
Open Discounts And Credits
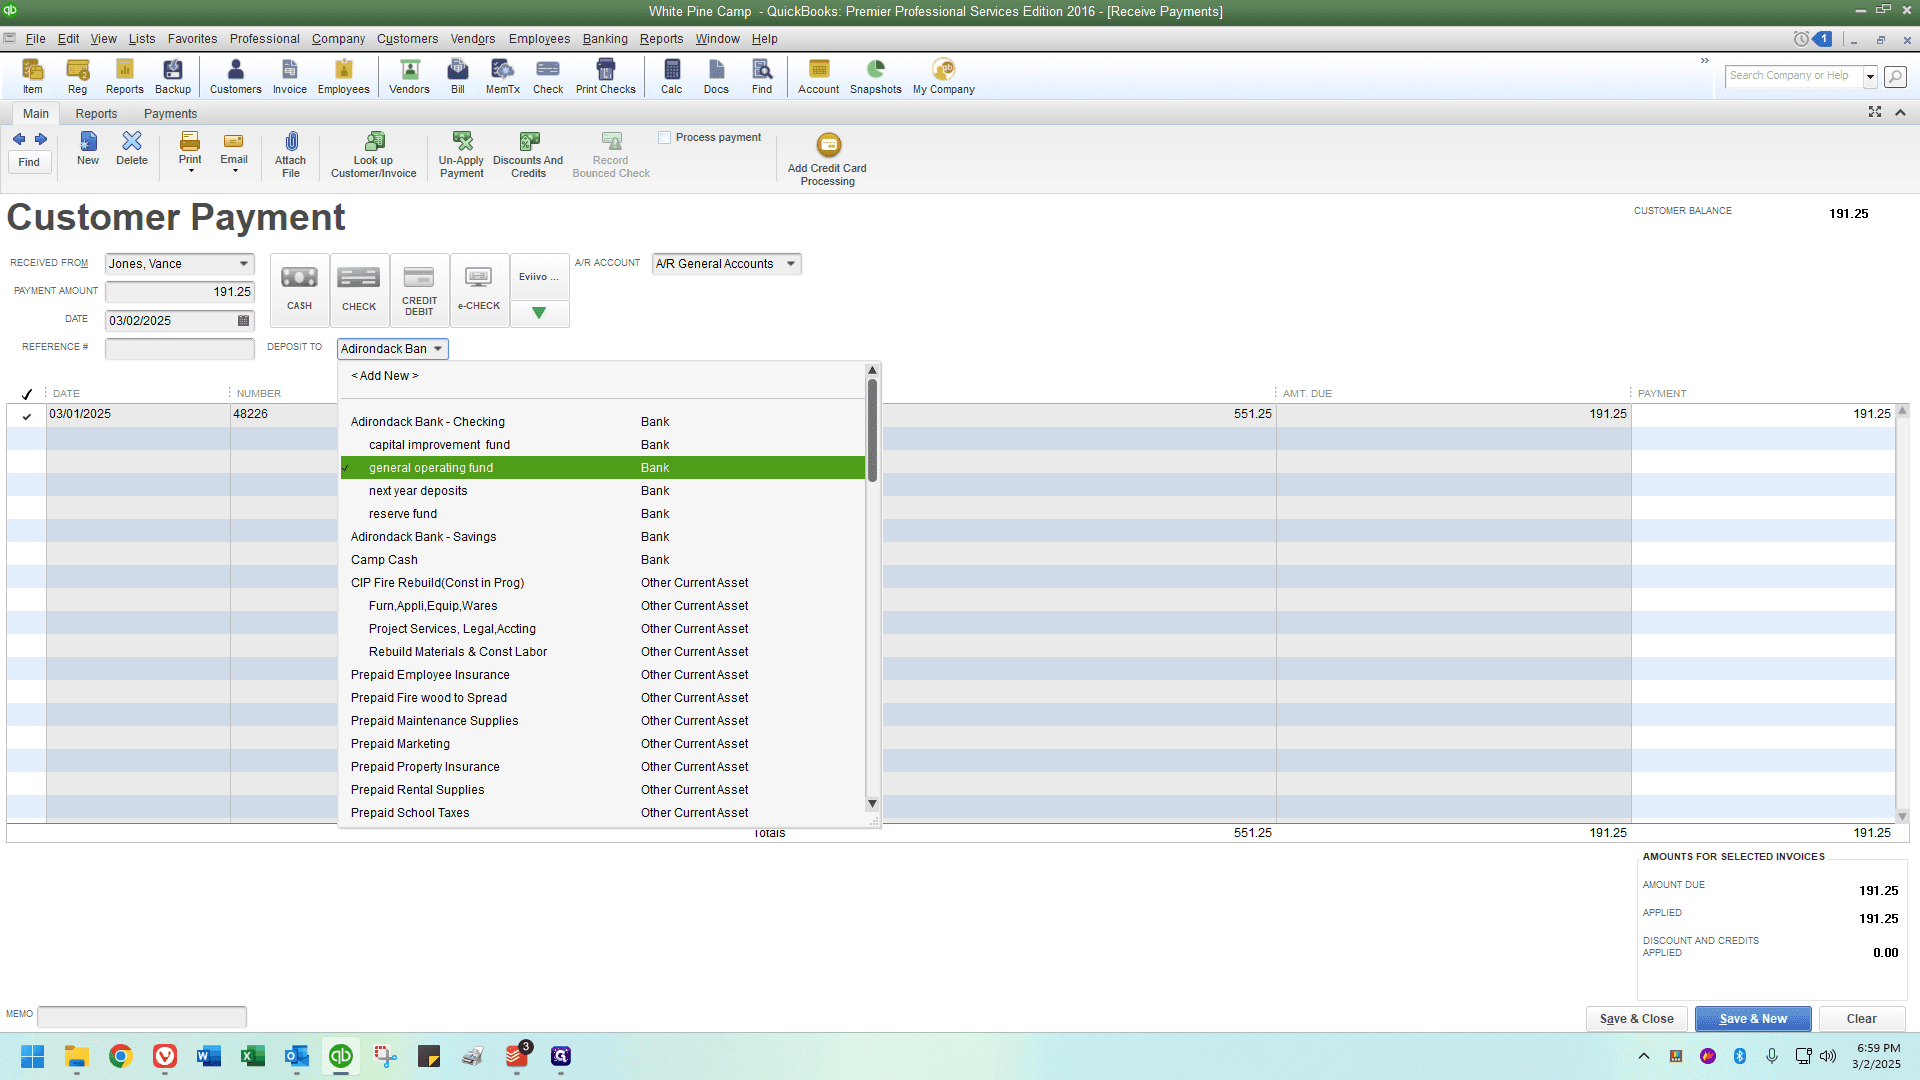(x=529, y=155)
